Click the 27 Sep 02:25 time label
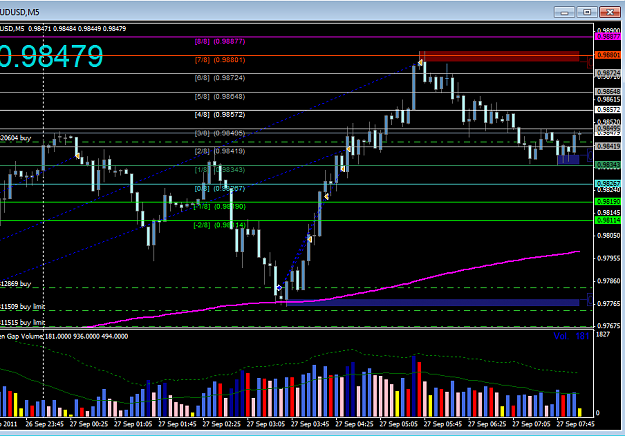 221,424
